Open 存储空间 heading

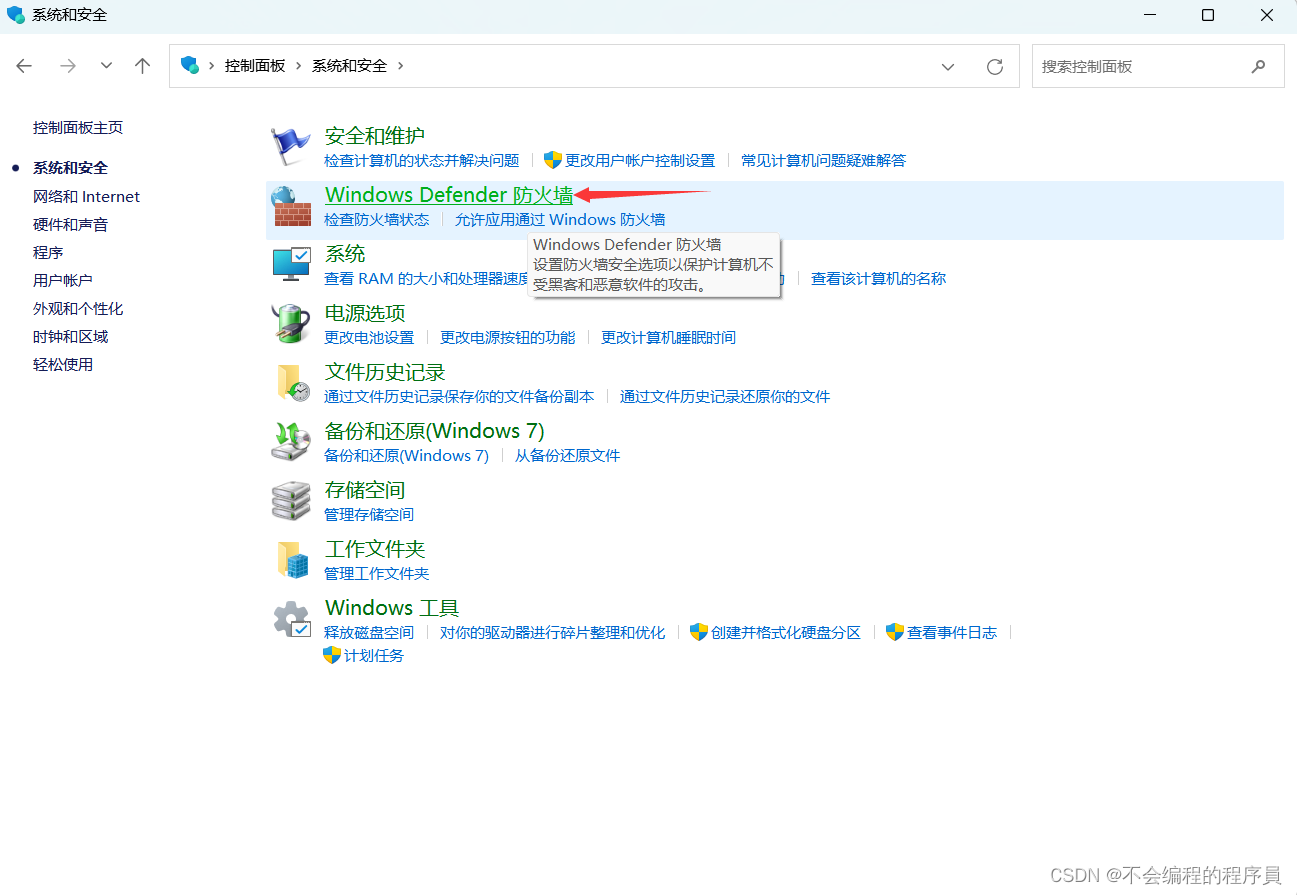pyautogui.click(x=365, y=490)
